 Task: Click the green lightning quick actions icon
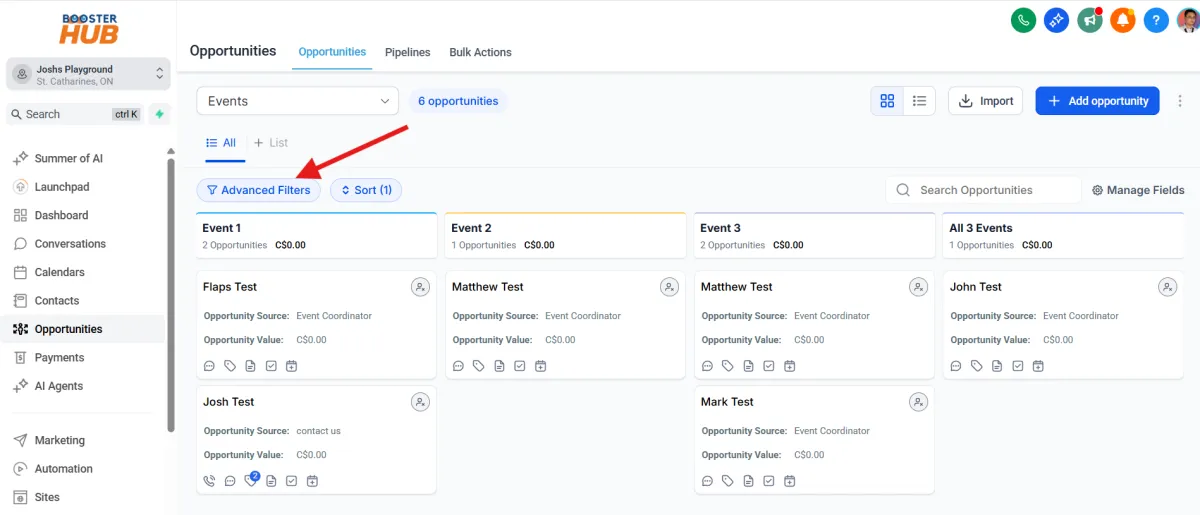point(159,114)
